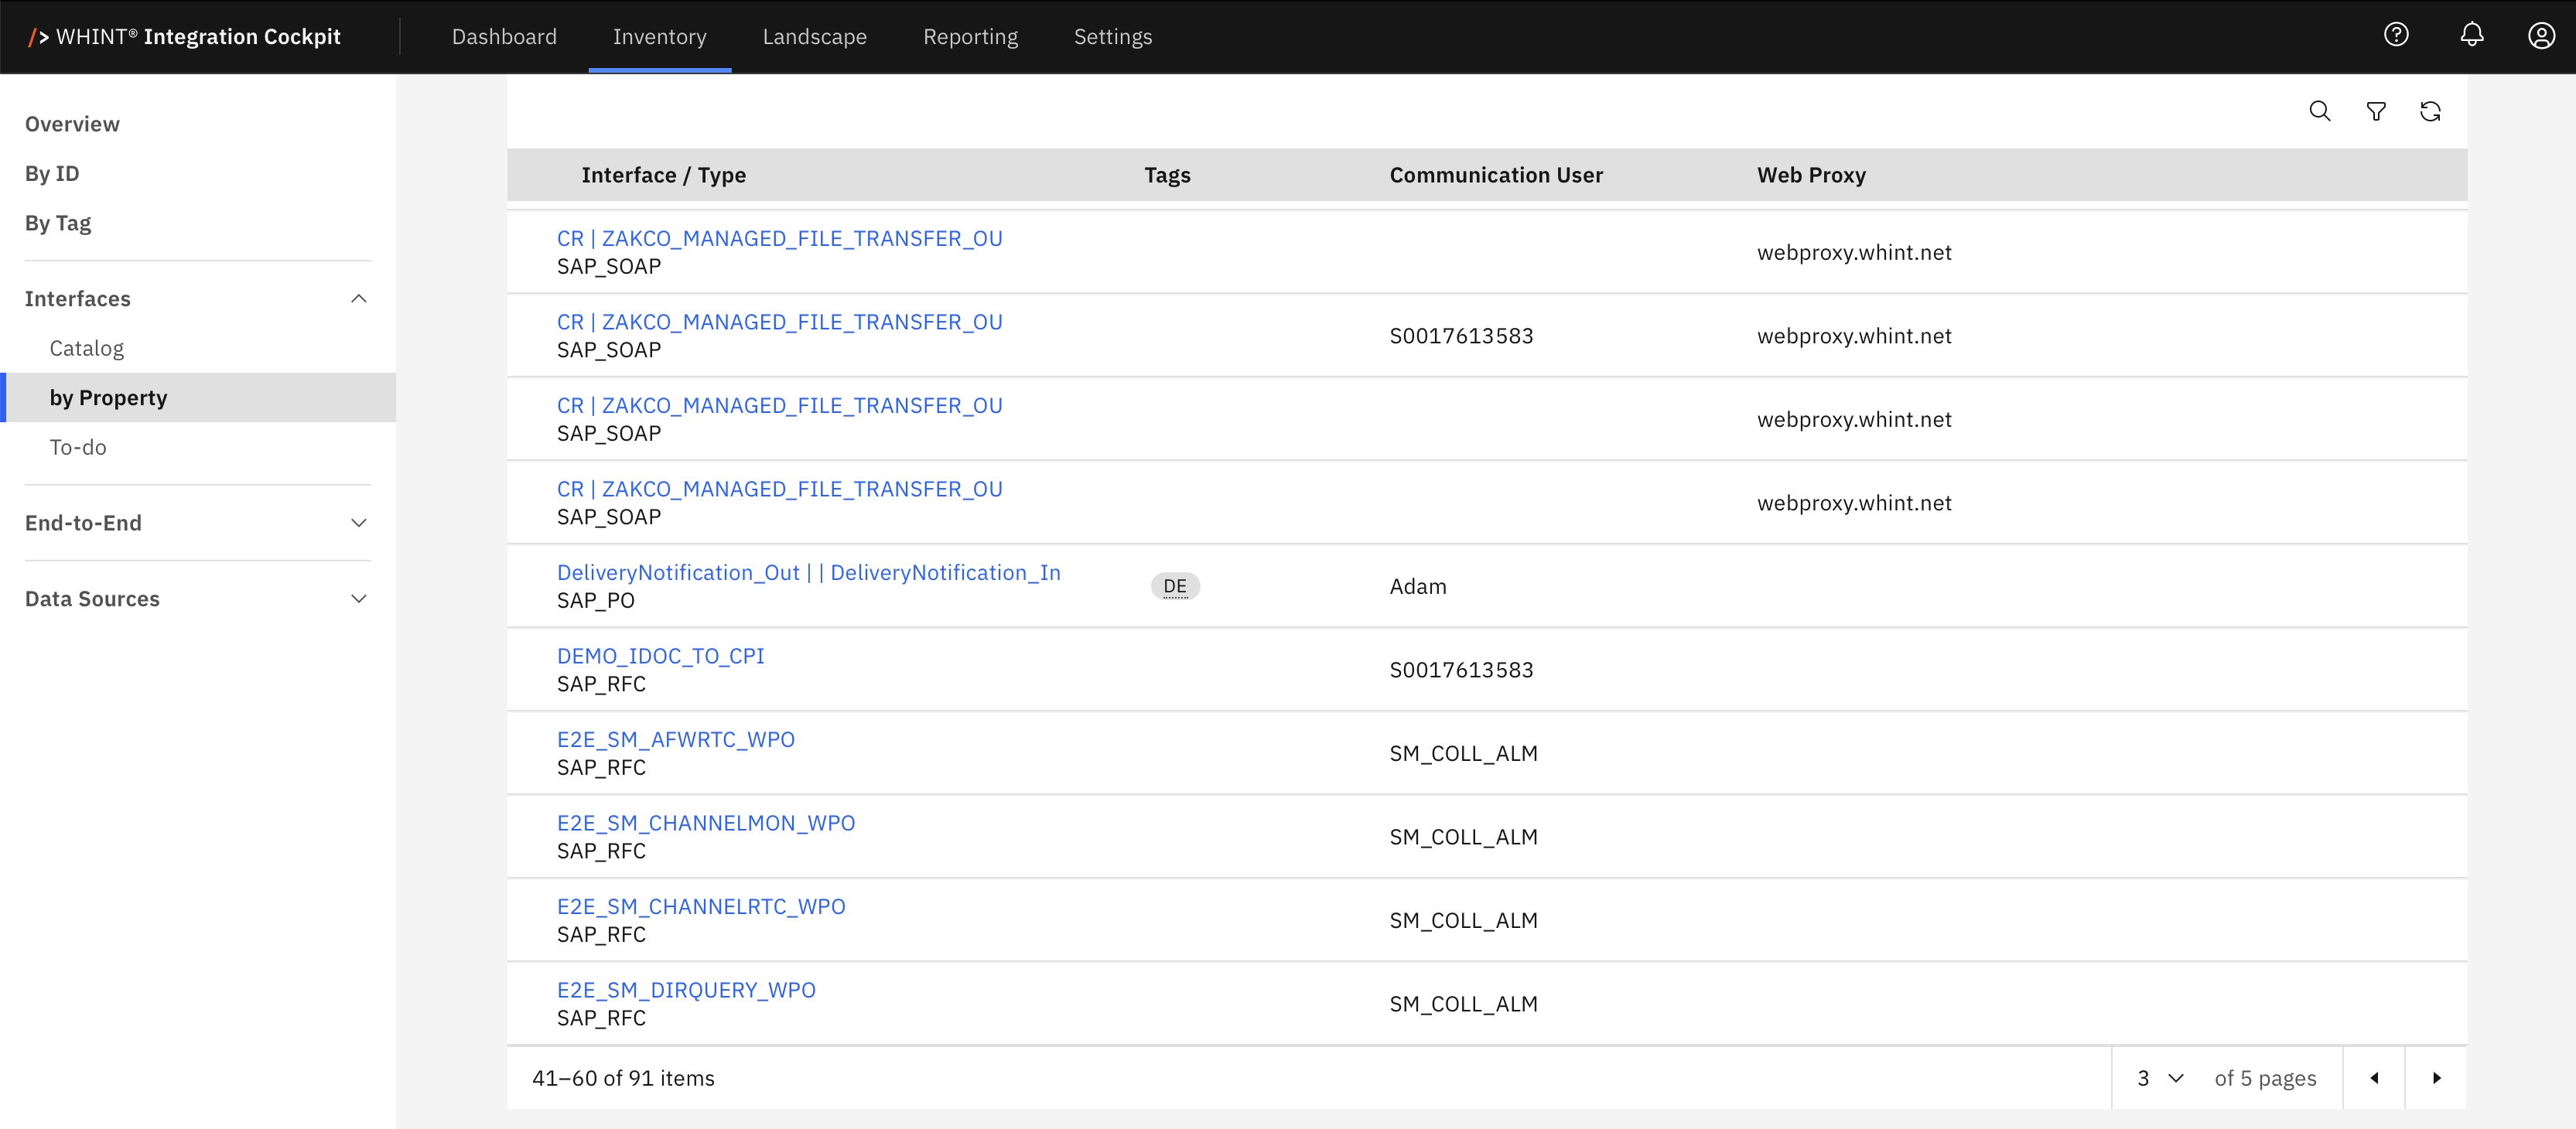Switch to the Reporting tab
The image size is (2576, 1129).
coord(970,37)
